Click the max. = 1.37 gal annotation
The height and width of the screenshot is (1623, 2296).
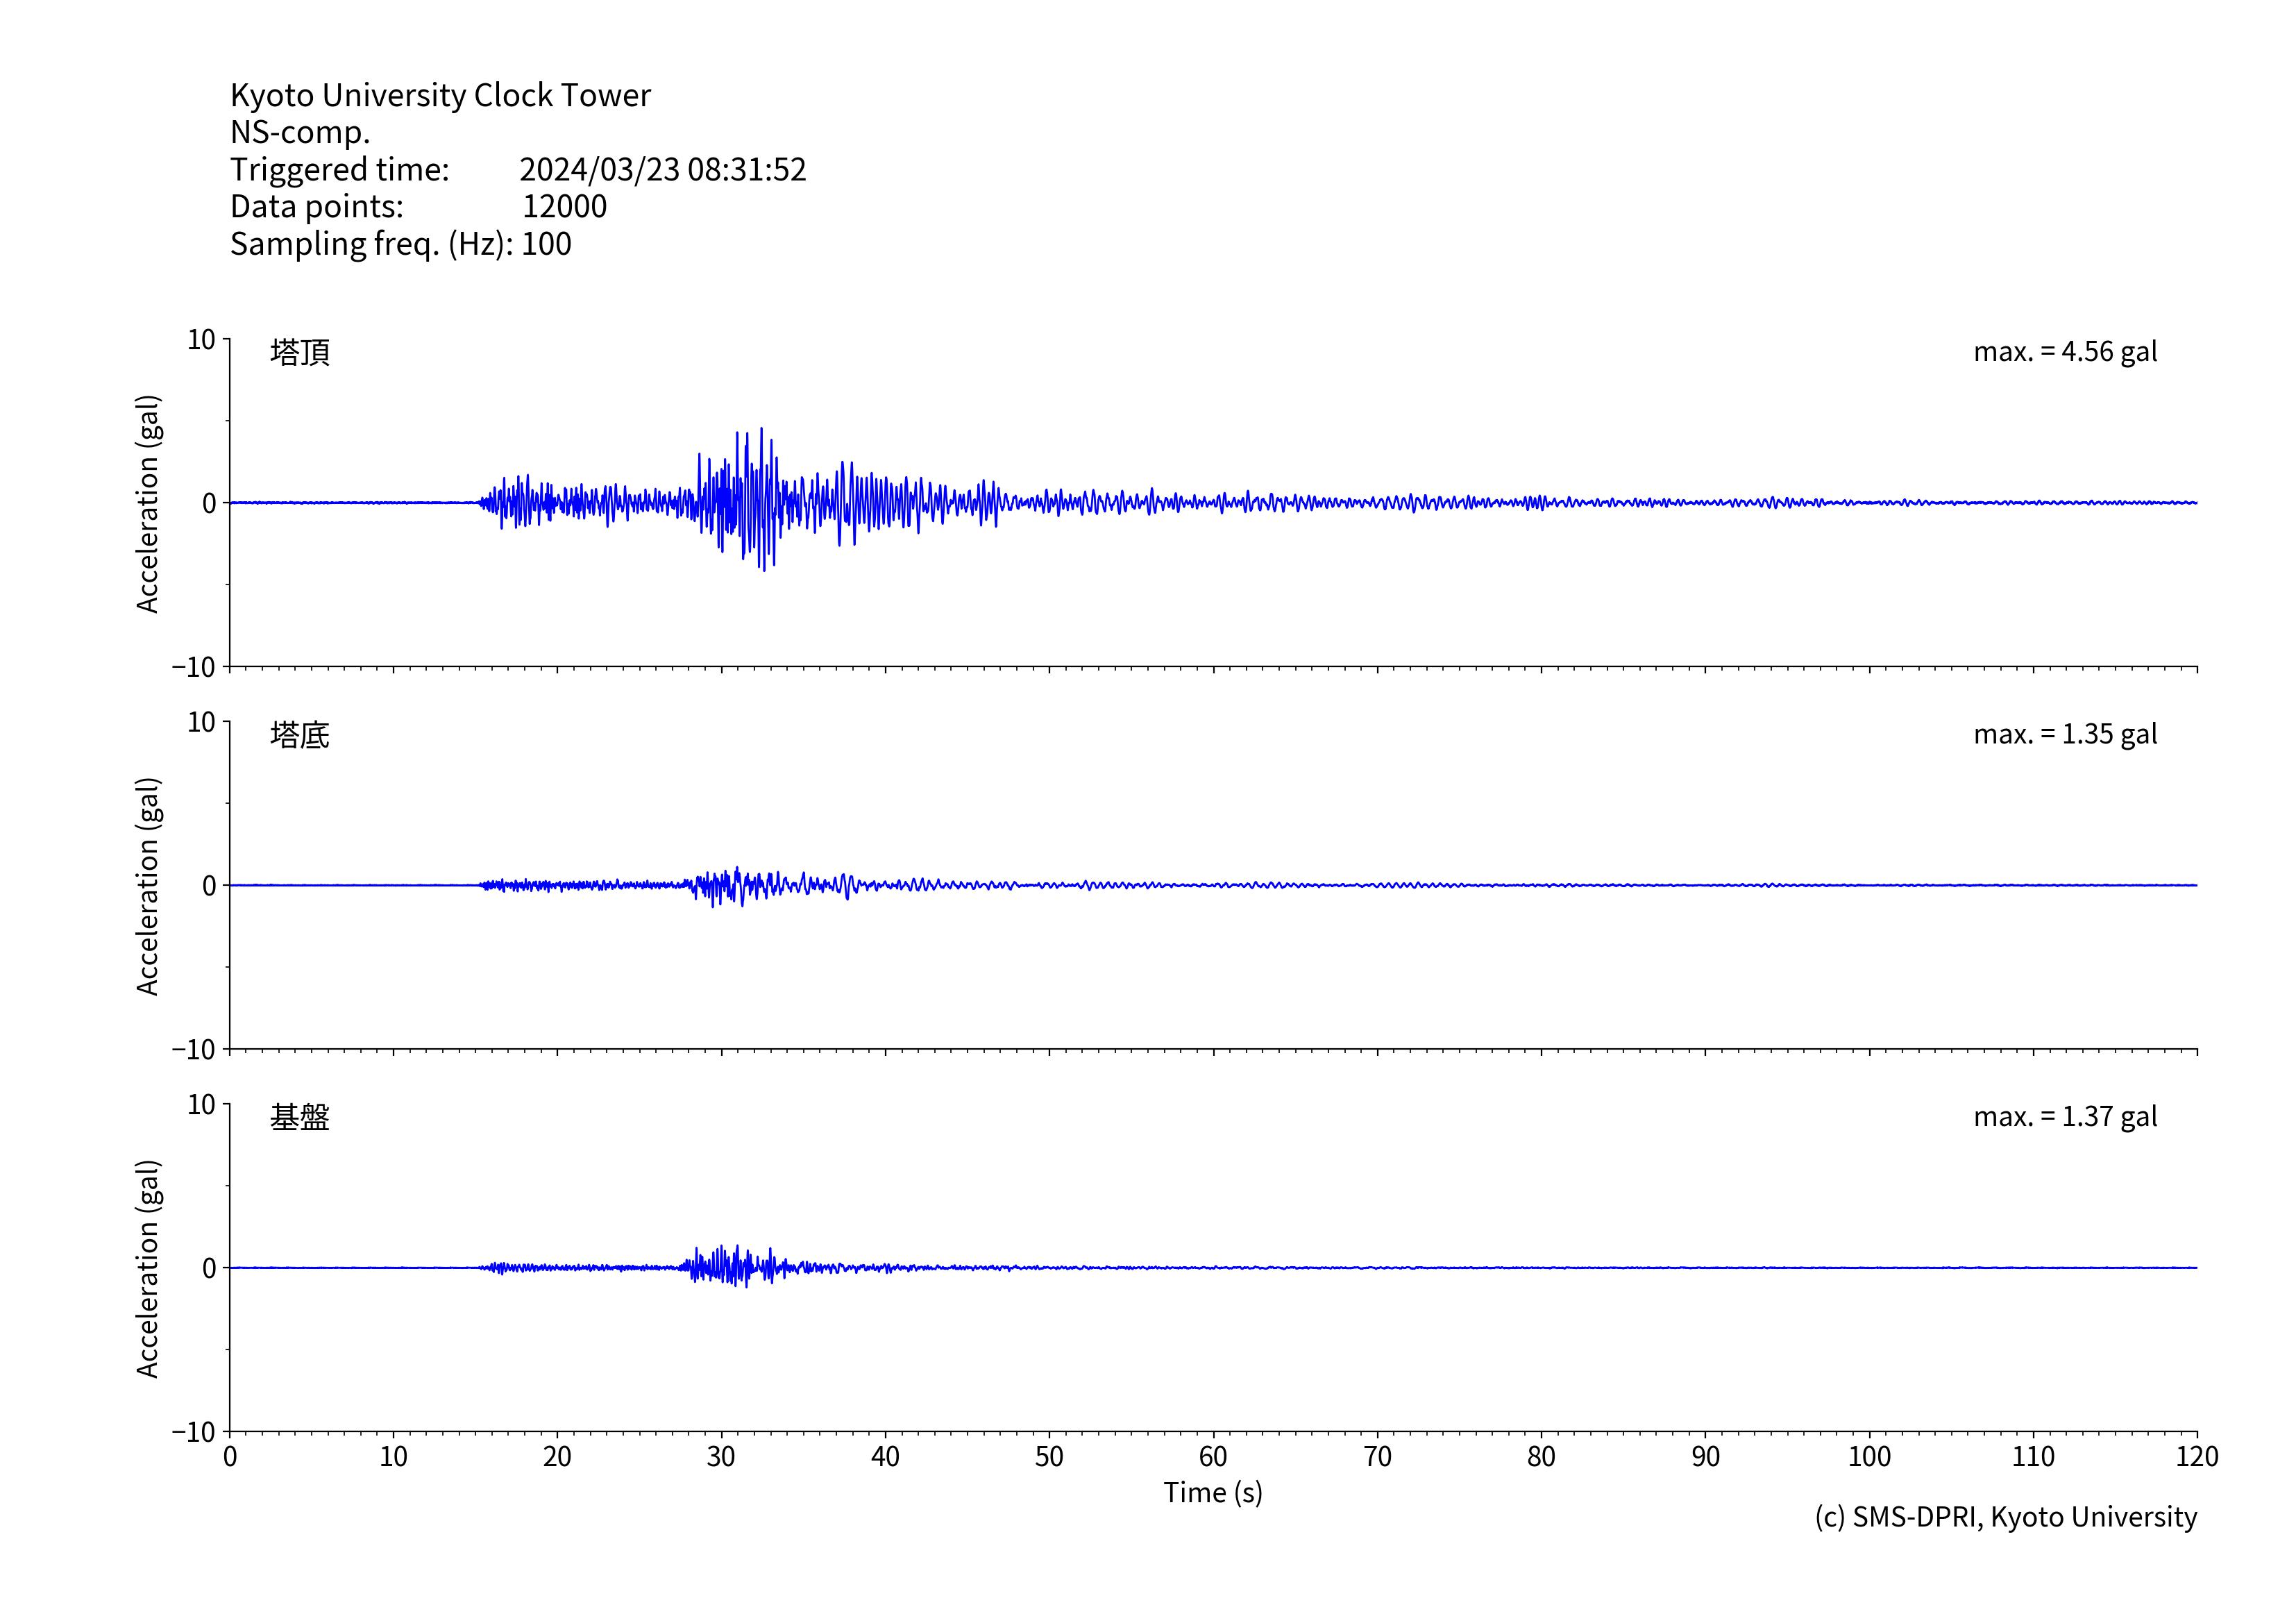coord(2064,1116)
